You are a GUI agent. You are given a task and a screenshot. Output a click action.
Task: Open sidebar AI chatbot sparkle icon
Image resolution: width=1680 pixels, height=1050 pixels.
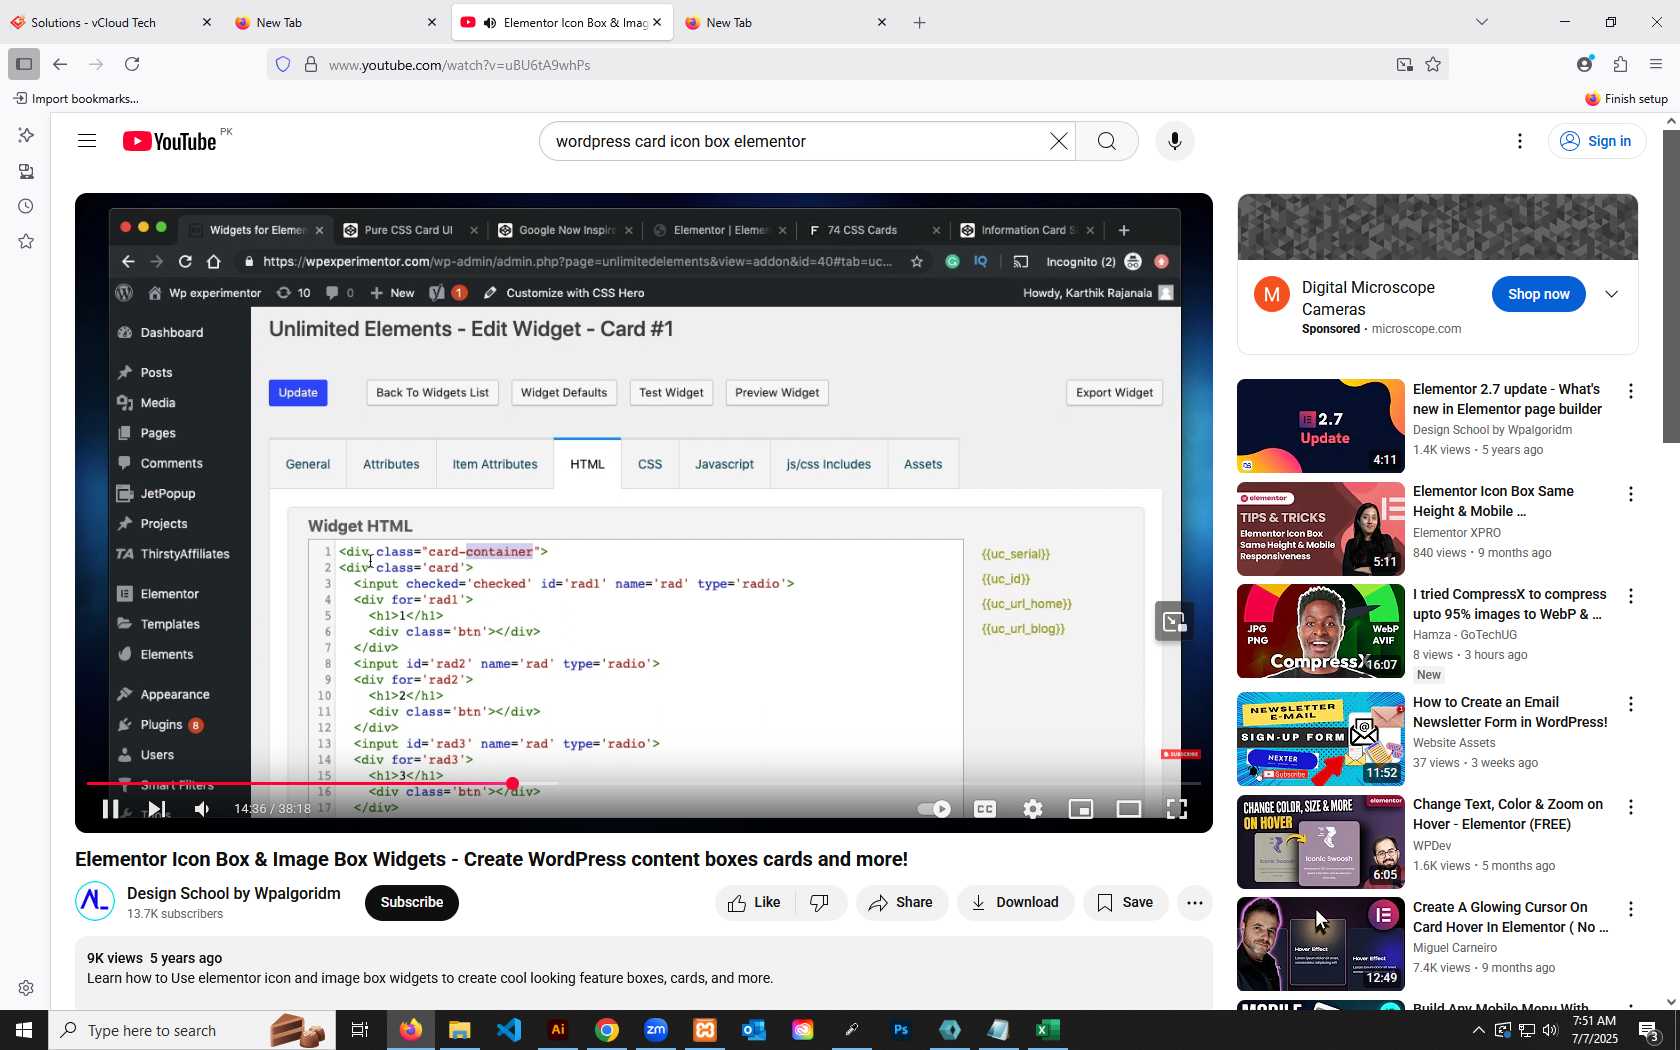point(26,135)
